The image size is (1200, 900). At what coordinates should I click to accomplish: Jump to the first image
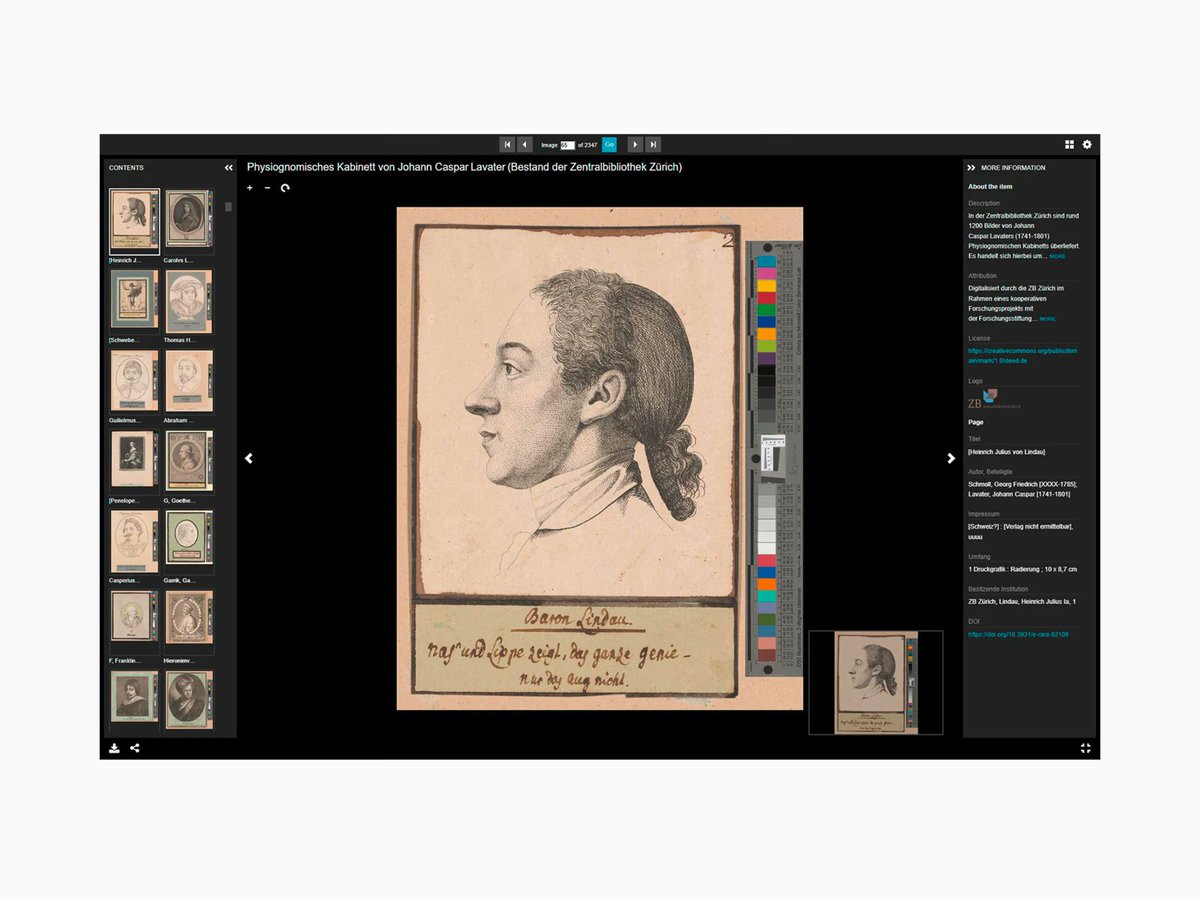point(507,145)
